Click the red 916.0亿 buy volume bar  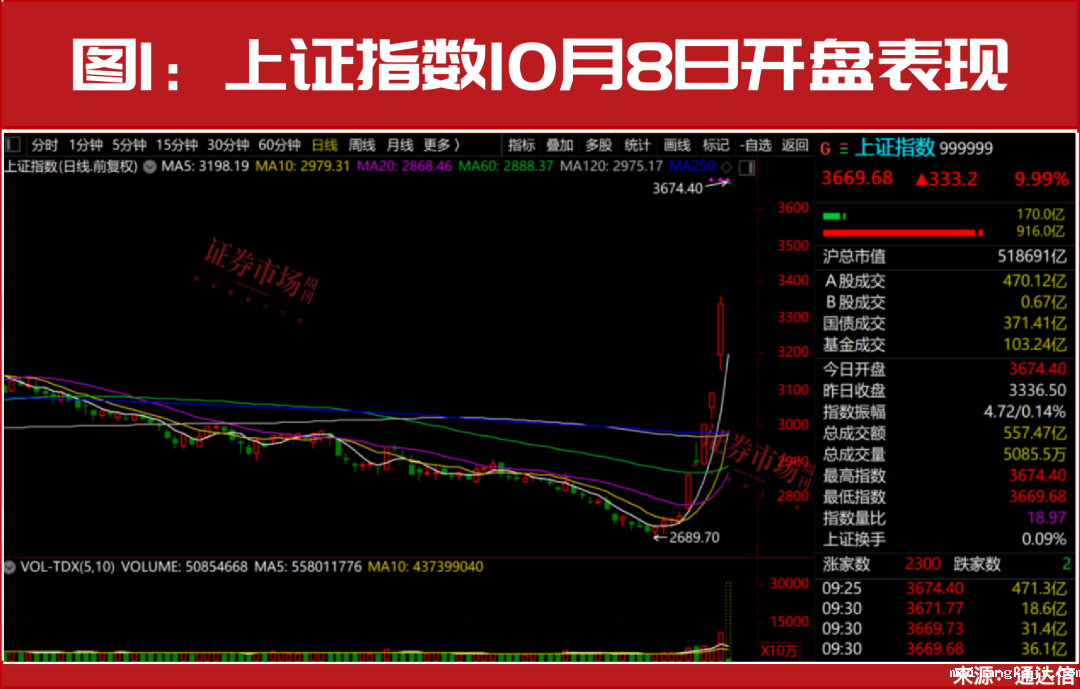tap(903, 233)
